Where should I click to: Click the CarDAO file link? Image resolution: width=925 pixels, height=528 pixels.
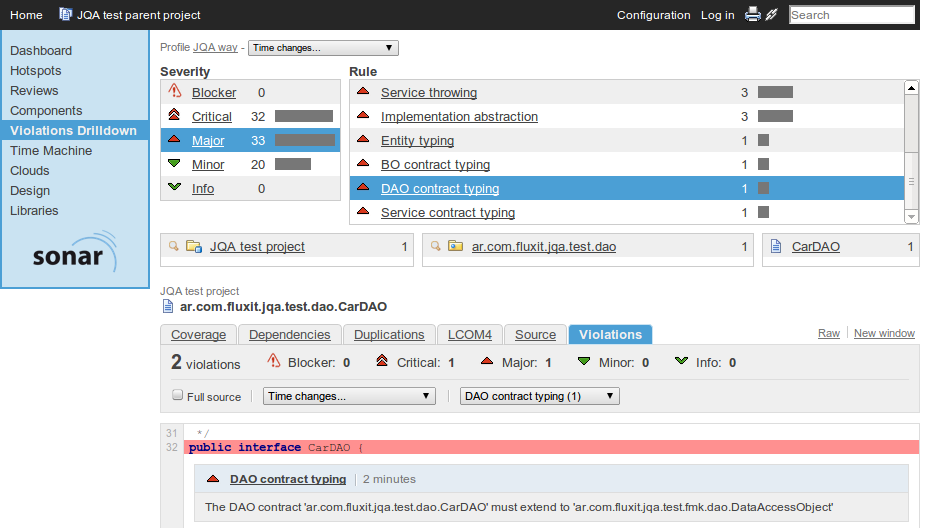tap(816, 247)
